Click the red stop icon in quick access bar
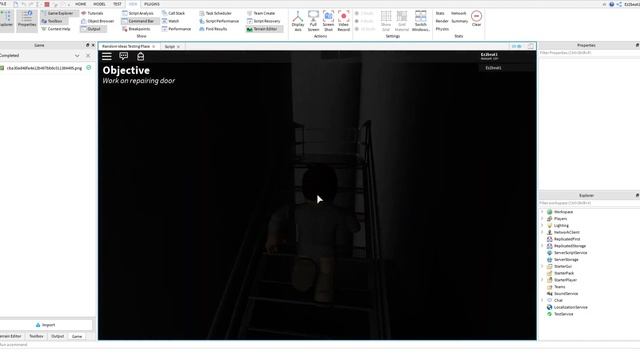Image resolution: width=640 pixels, height=360 pixels. click(x=47, y=4)
